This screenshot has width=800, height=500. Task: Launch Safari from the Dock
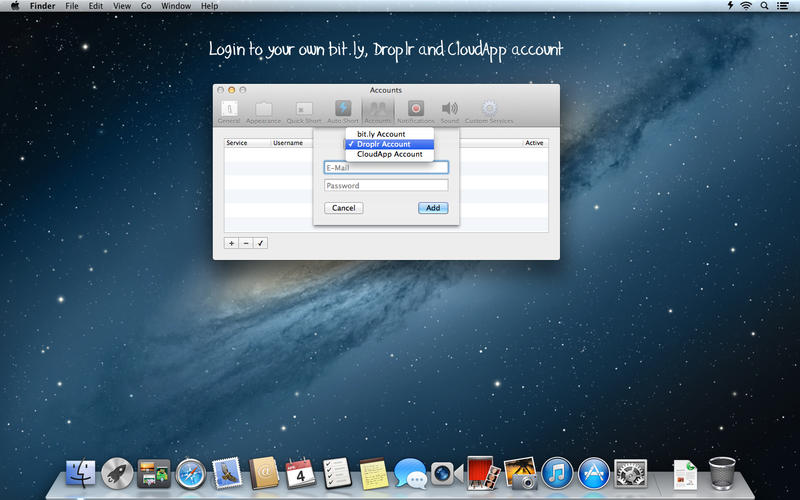coord(191,474)
